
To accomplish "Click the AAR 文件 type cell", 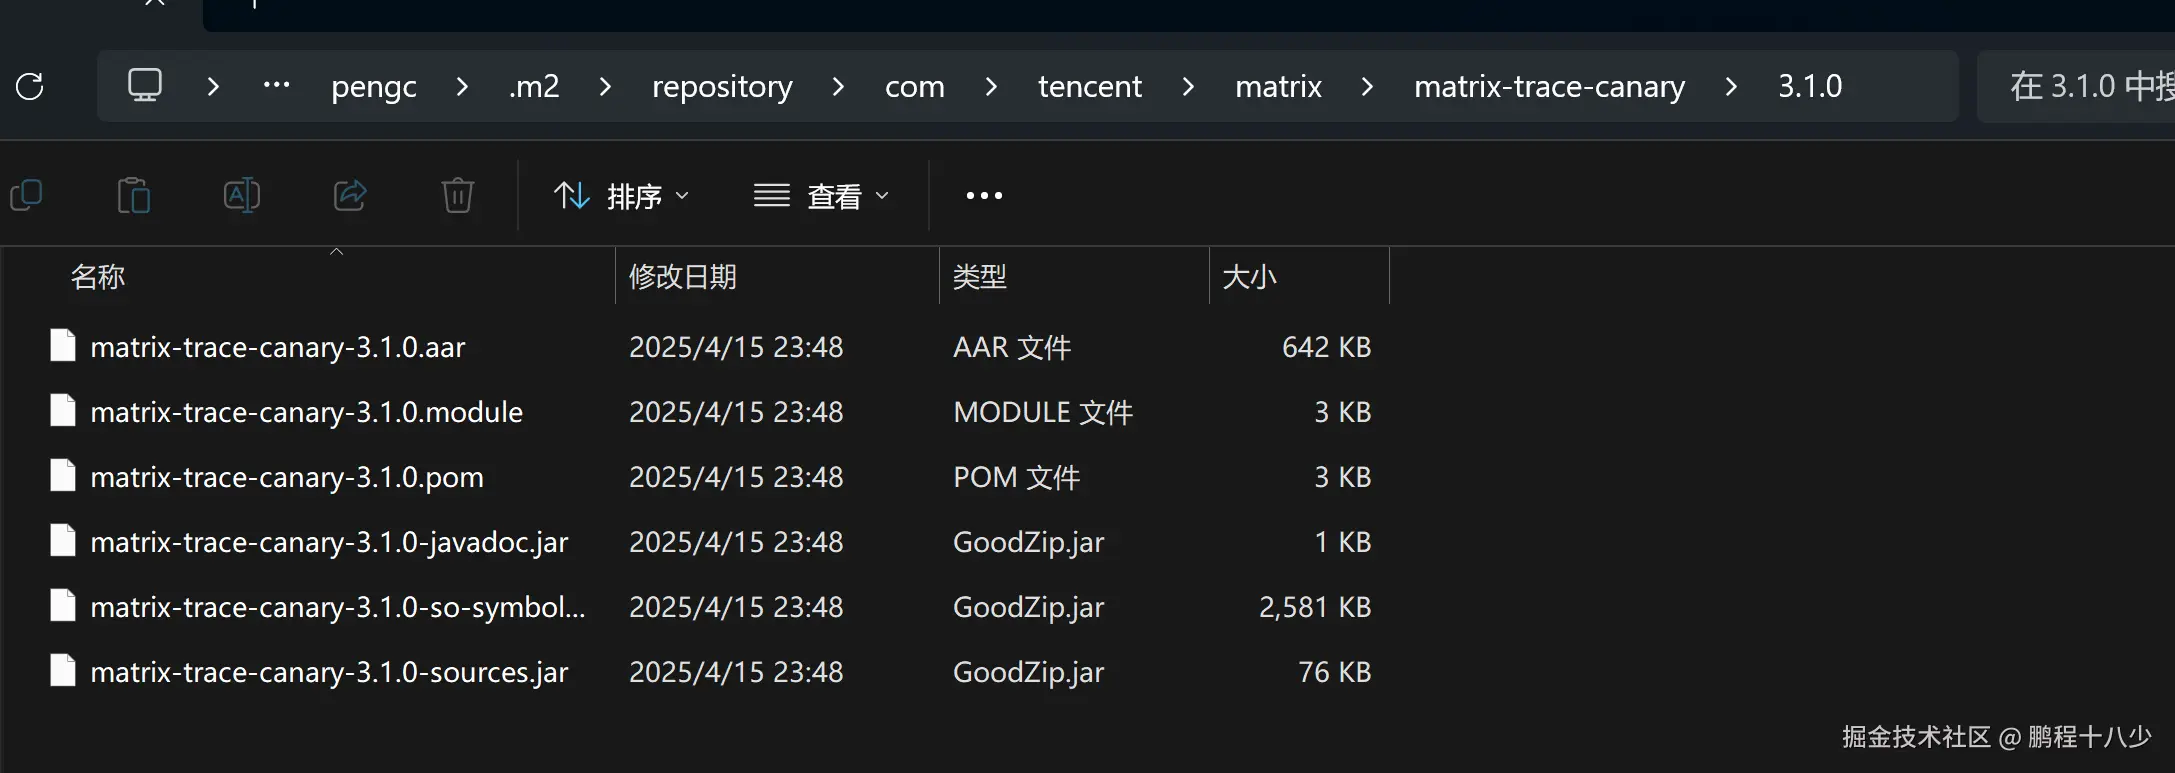I will point(1012,347).
